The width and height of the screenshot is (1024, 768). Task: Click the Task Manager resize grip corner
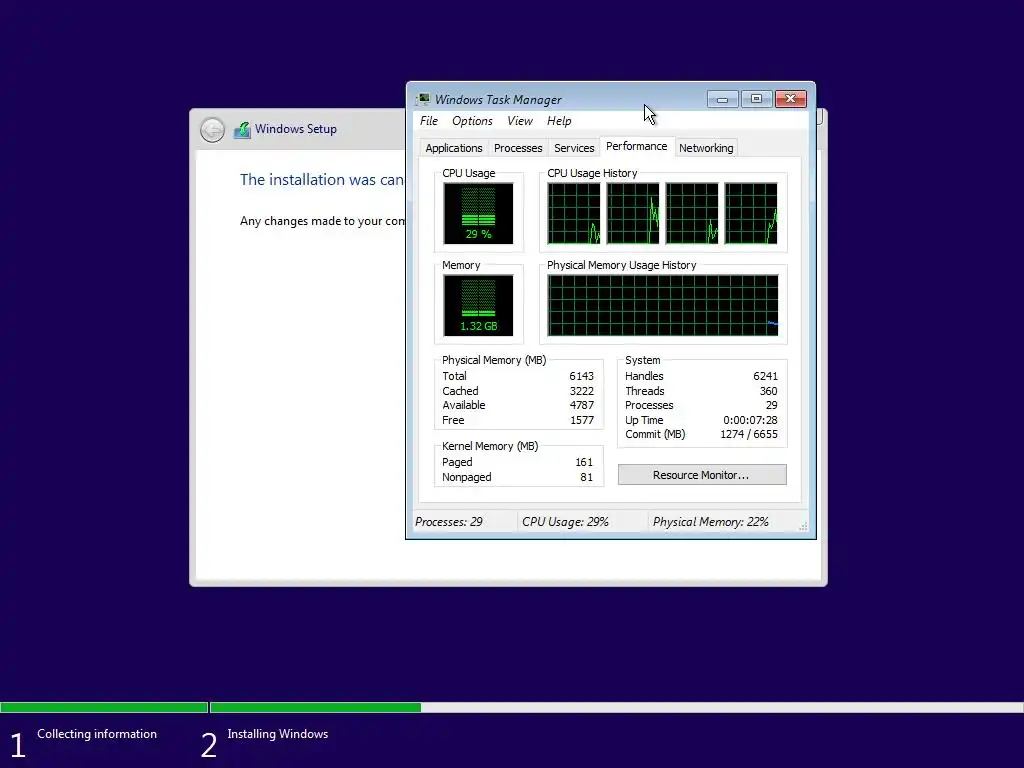pyautogui.click(x=803, y=526)
